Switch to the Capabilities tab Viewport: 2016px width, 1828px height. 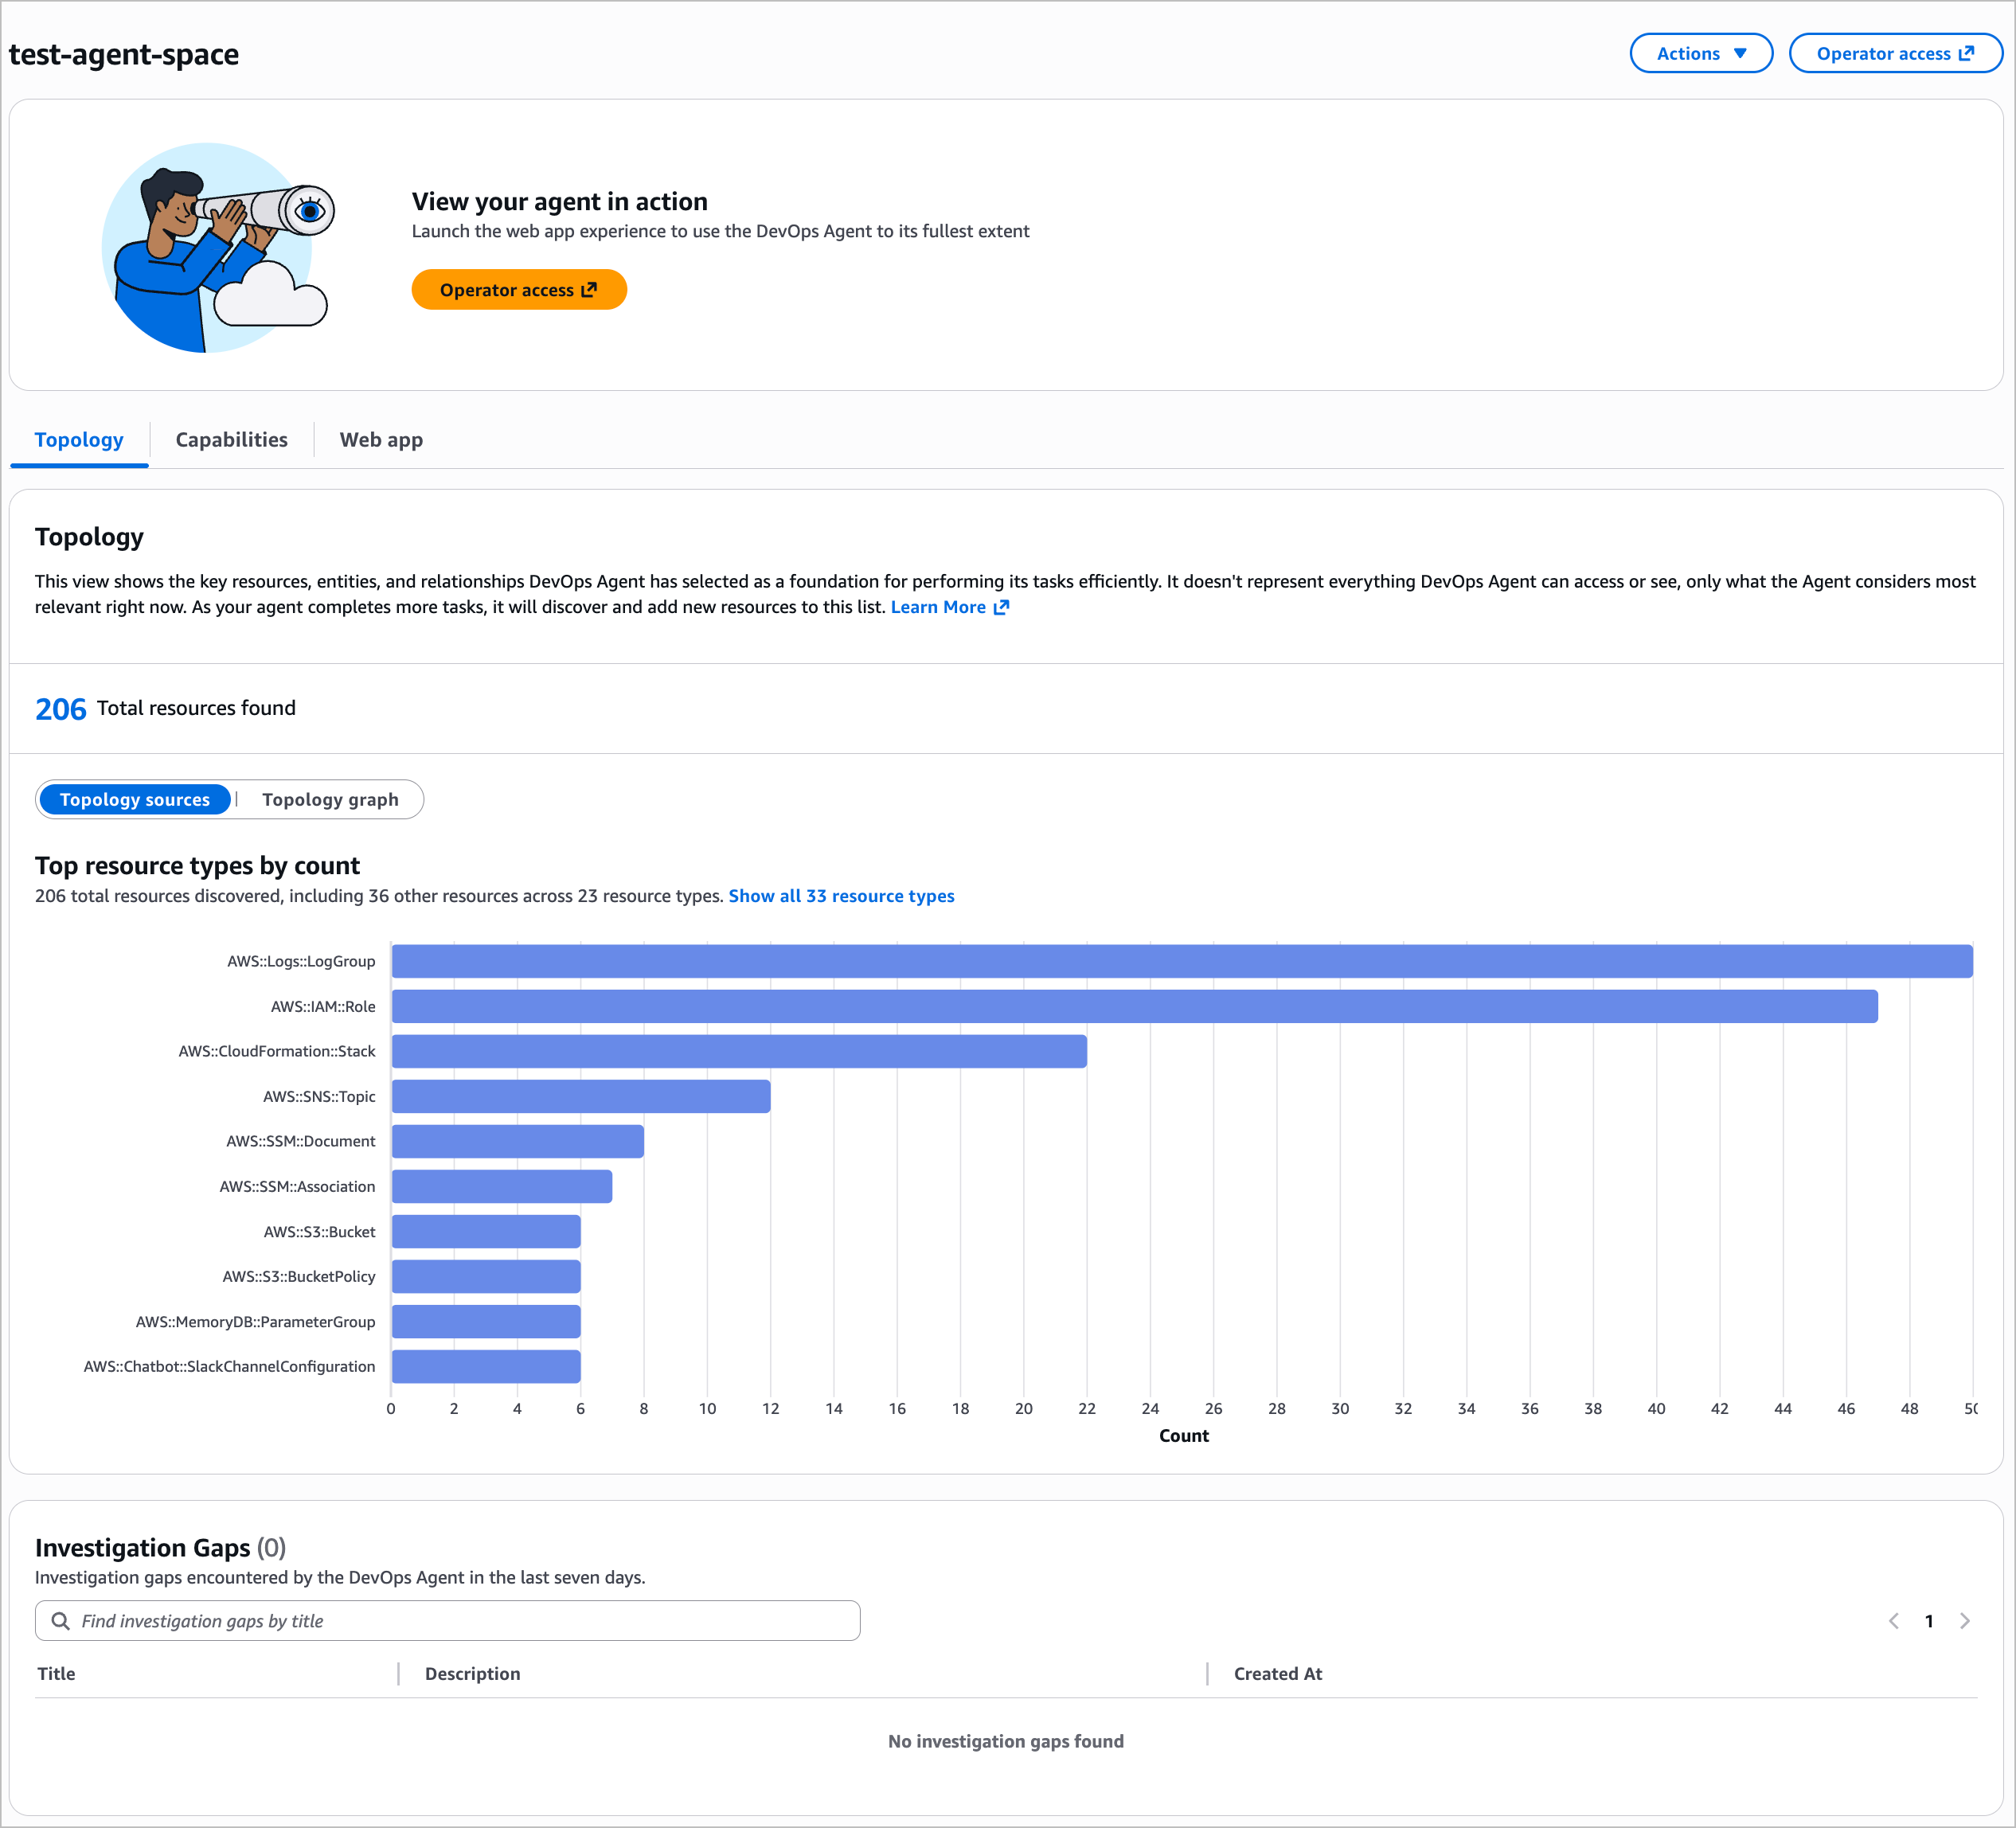tap(231, 440)
